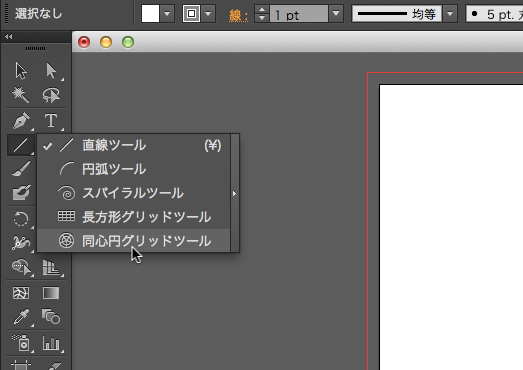Select the Direct Selection tool
This screenshot has width=523, height=370.
point(51,71)
